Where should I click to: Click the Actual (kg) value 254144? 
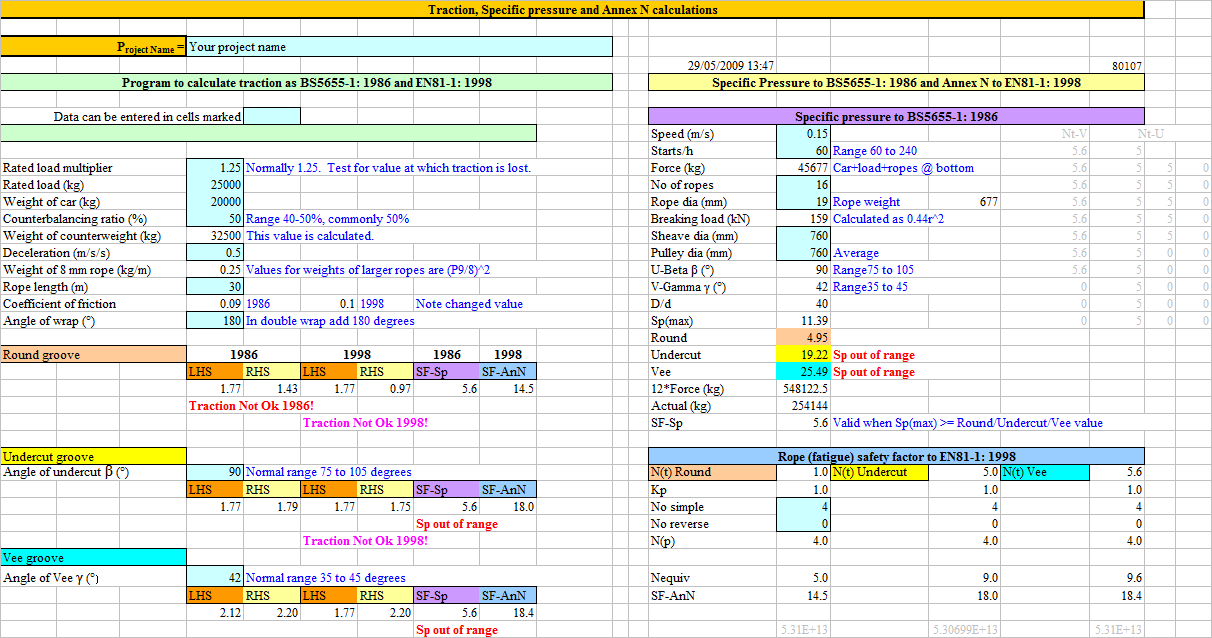coord(803,406)
